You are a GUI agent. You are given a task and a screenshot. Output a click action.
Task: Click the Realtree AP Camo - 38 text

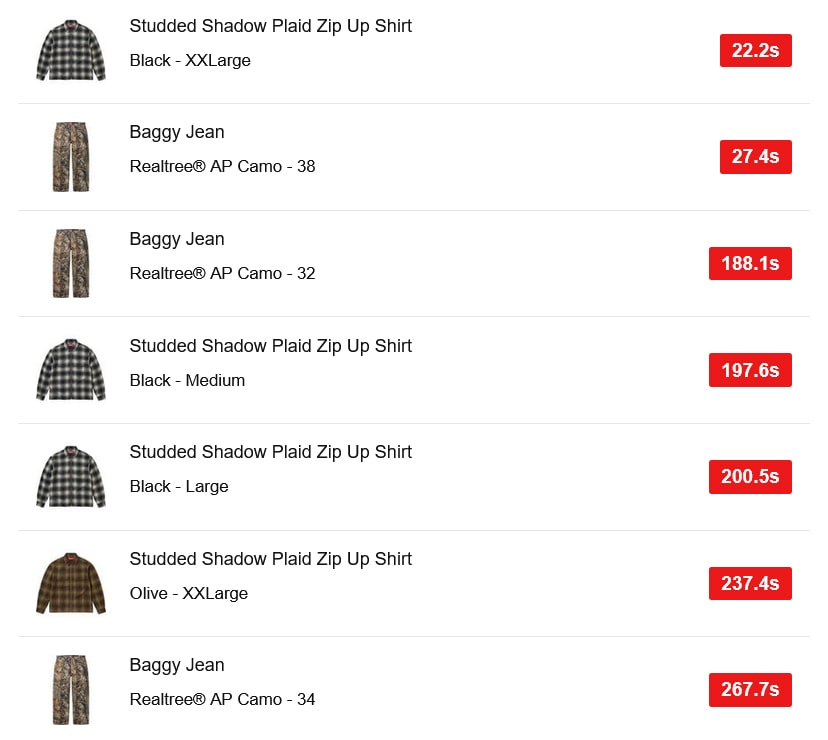tap(222, 166)
